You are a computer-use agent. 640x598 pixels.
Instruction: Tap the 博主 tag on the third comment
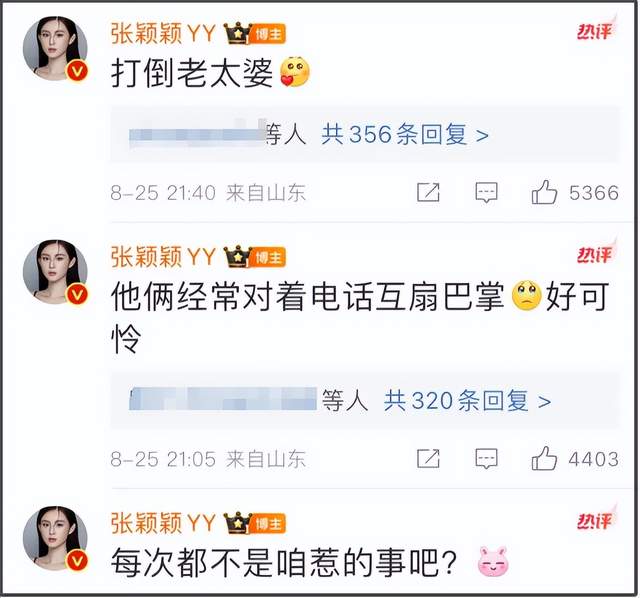[268, 524]
